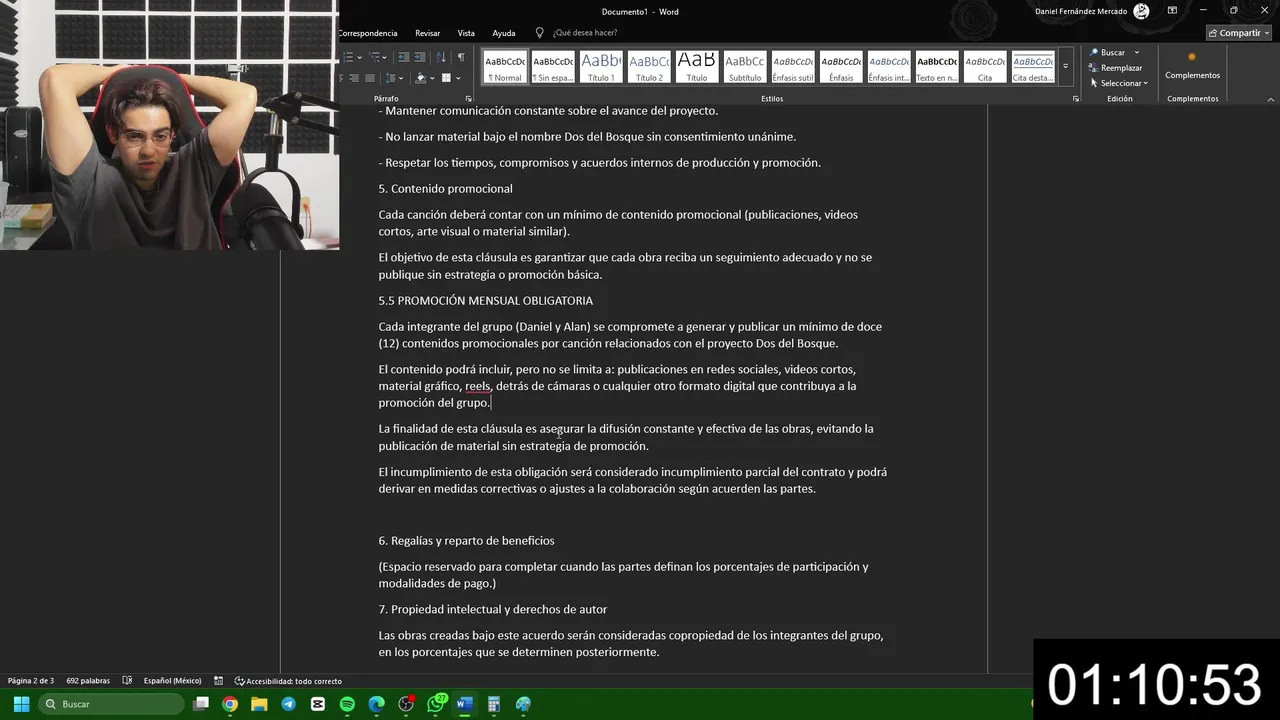
Task: Click the borders icon
Action: pos(446,78)
